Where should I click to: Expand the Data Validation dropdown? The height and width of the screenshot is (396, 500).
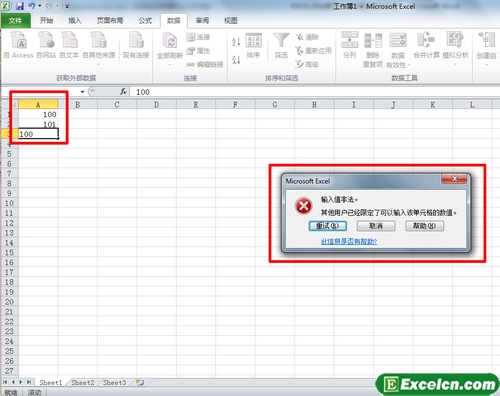[x=409, y=65]
